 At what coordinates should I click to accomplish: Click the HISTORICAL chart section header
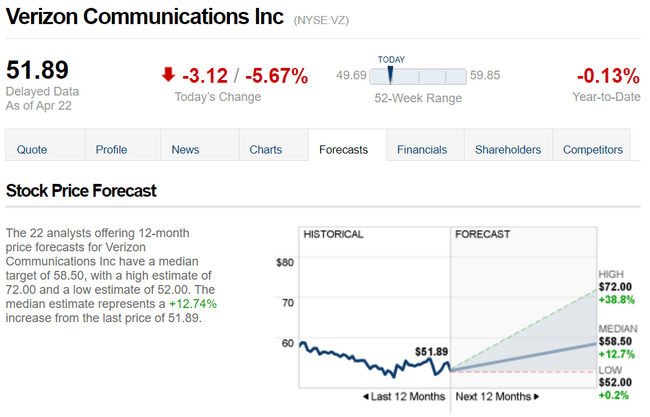(334, 234)
